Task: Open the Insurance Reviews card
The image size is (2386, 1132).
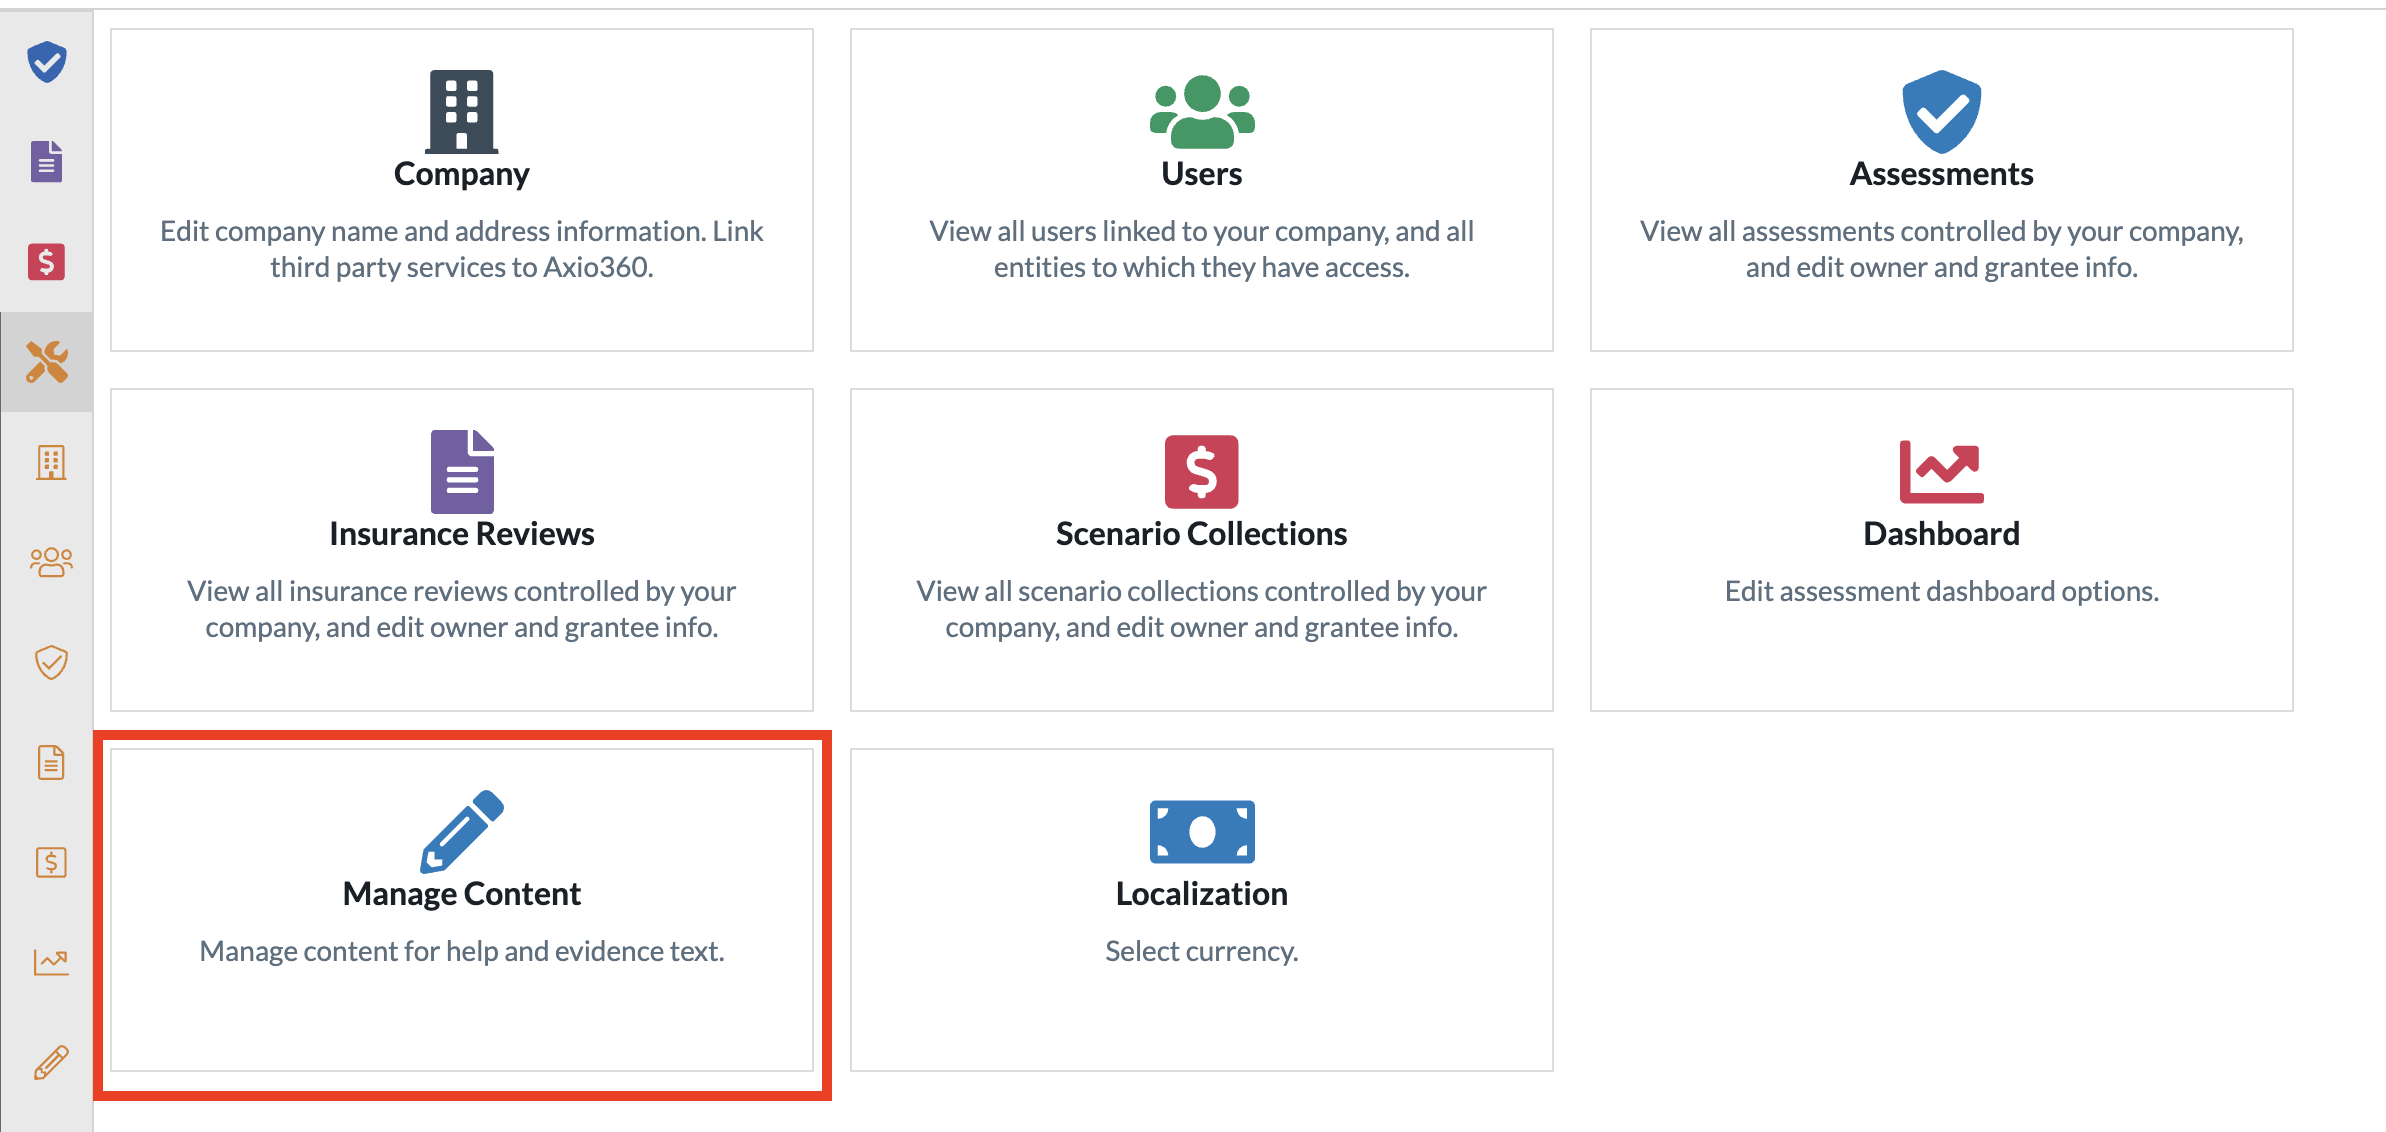Action: pos(462,550)
